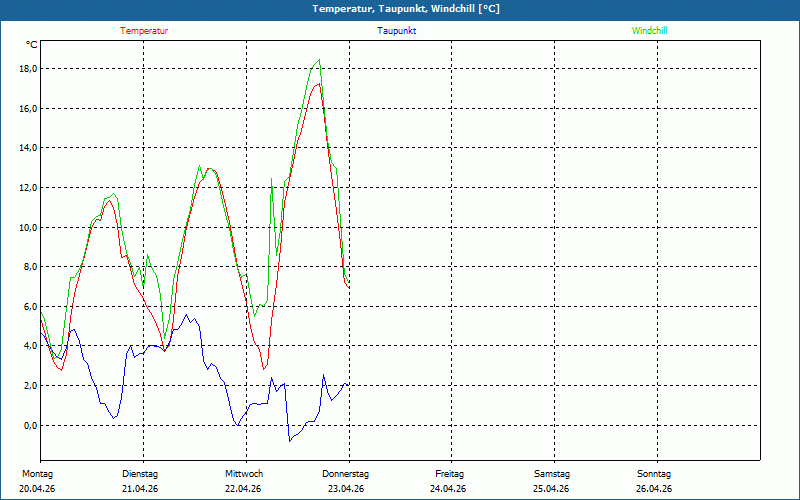Screen dimensions: 800x500
Task: Click the 20.04.26 date label
Action: coord(37,489)
